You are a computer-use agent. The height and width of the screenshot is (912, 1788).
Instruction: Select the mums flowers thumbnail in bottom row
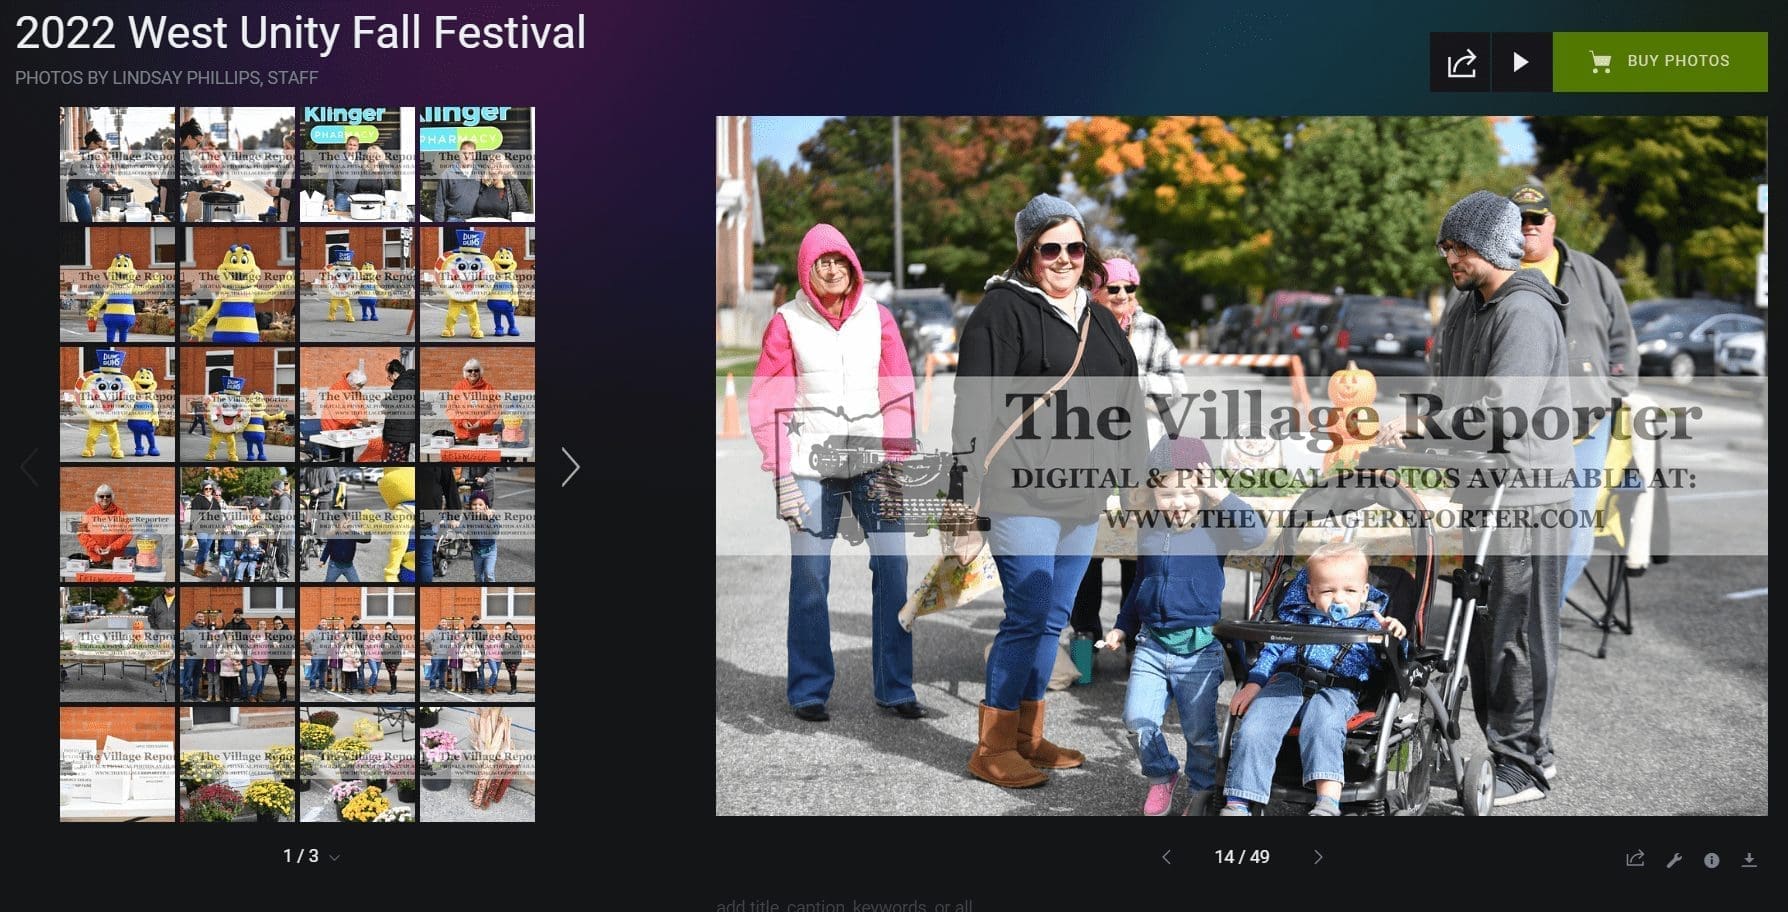tap(237, 764)
